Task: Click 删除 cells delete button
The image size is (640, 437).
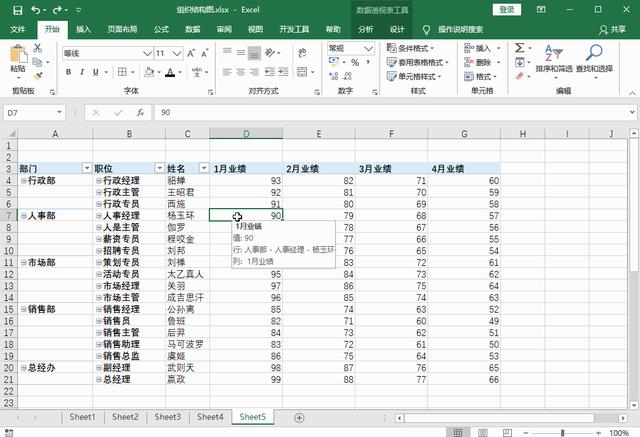Action: point(478,62)
